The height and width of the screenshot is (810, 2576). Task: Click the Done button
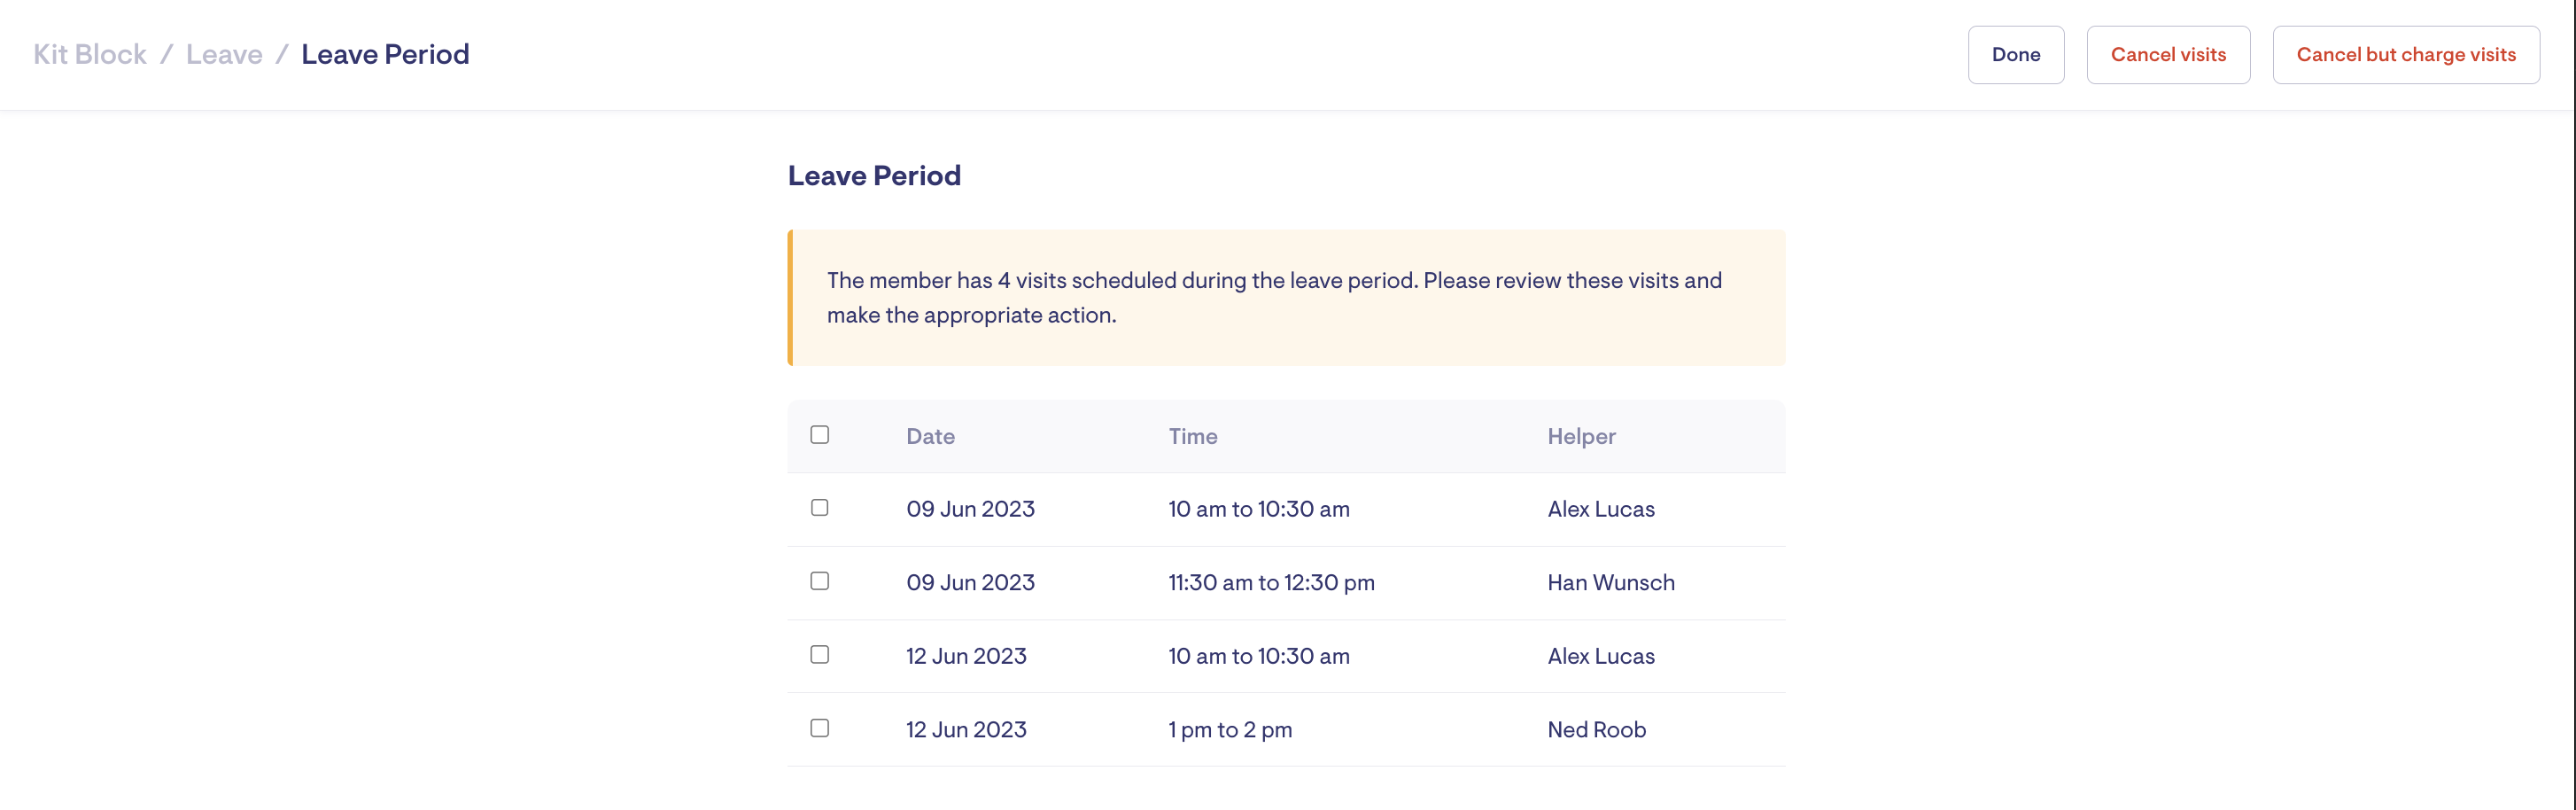click(x=2015, y=55)
